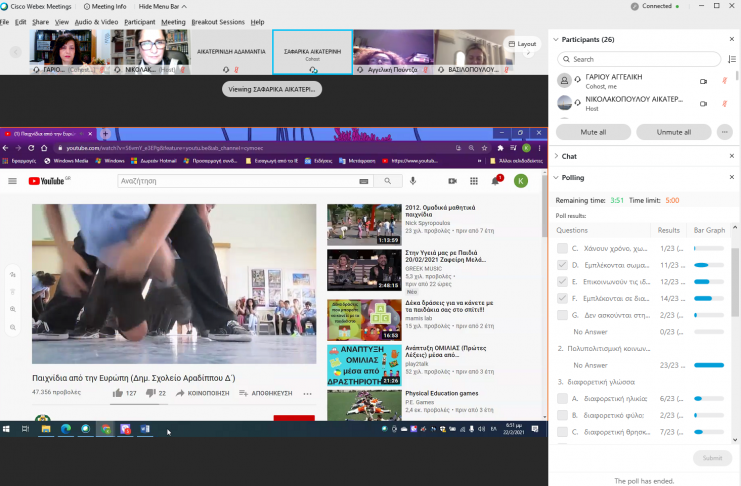Show previous participants with left arrow in video strip
The image size is (741, 486).
point(16,52)
